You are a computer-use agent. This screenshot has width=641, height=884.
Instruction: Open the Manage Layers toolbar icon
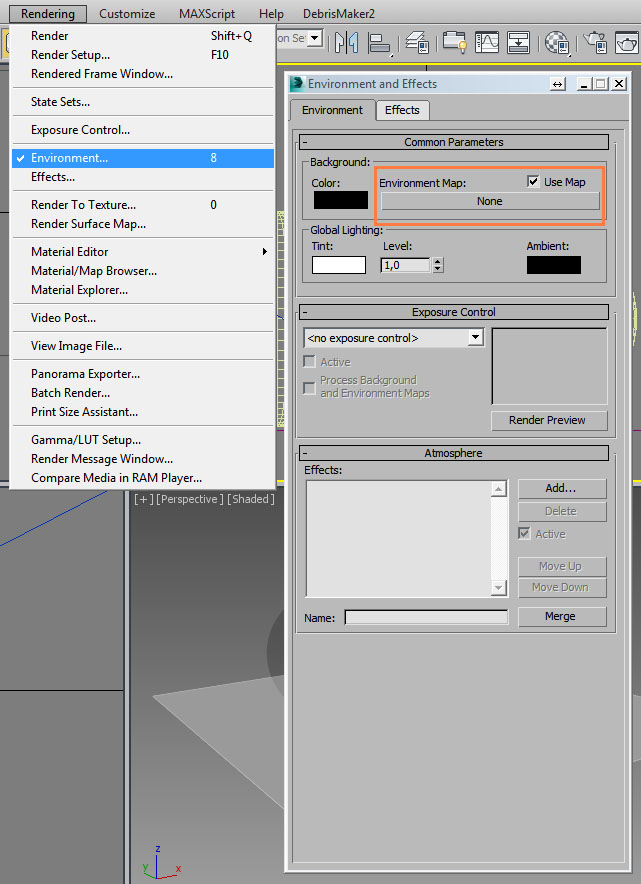point(417,43)
